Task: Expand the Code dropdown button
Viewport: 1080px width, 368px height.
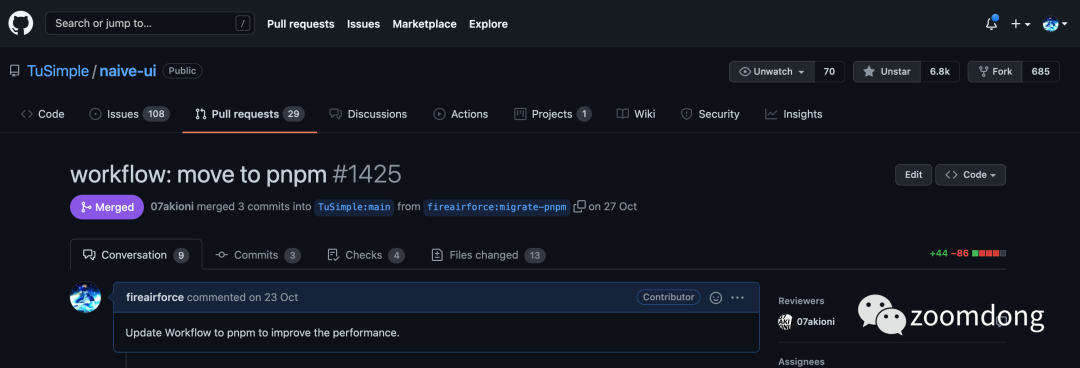Action: (x=970, y=175)
